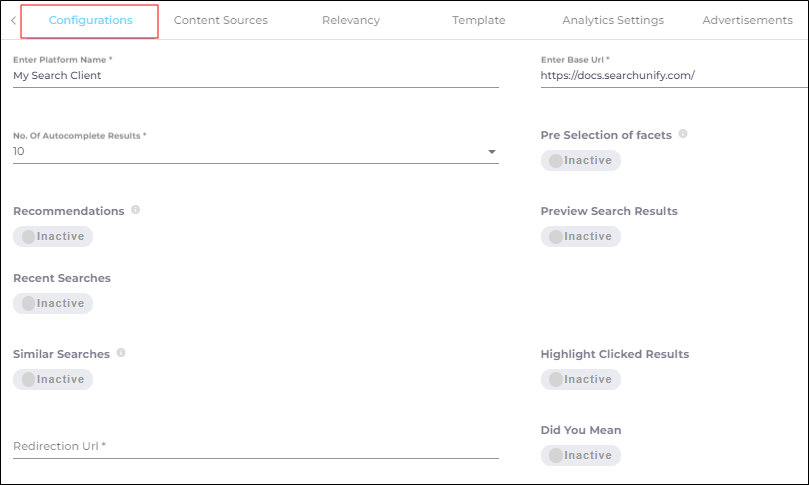Switch to the Advertisements tab

click(x=747, y=21)
